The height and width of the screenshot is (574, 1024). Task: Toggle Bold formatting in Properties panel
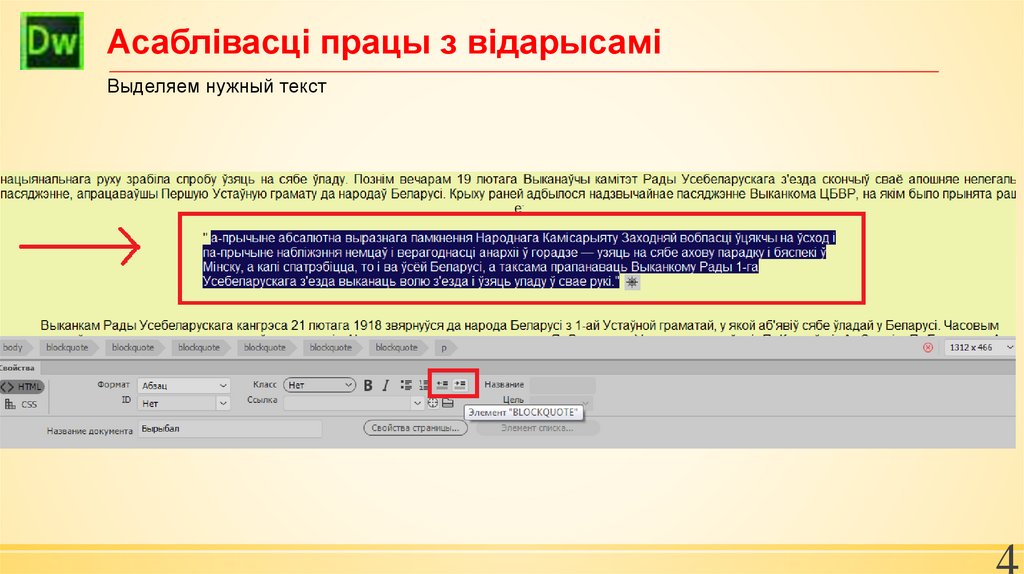[368, 385]
